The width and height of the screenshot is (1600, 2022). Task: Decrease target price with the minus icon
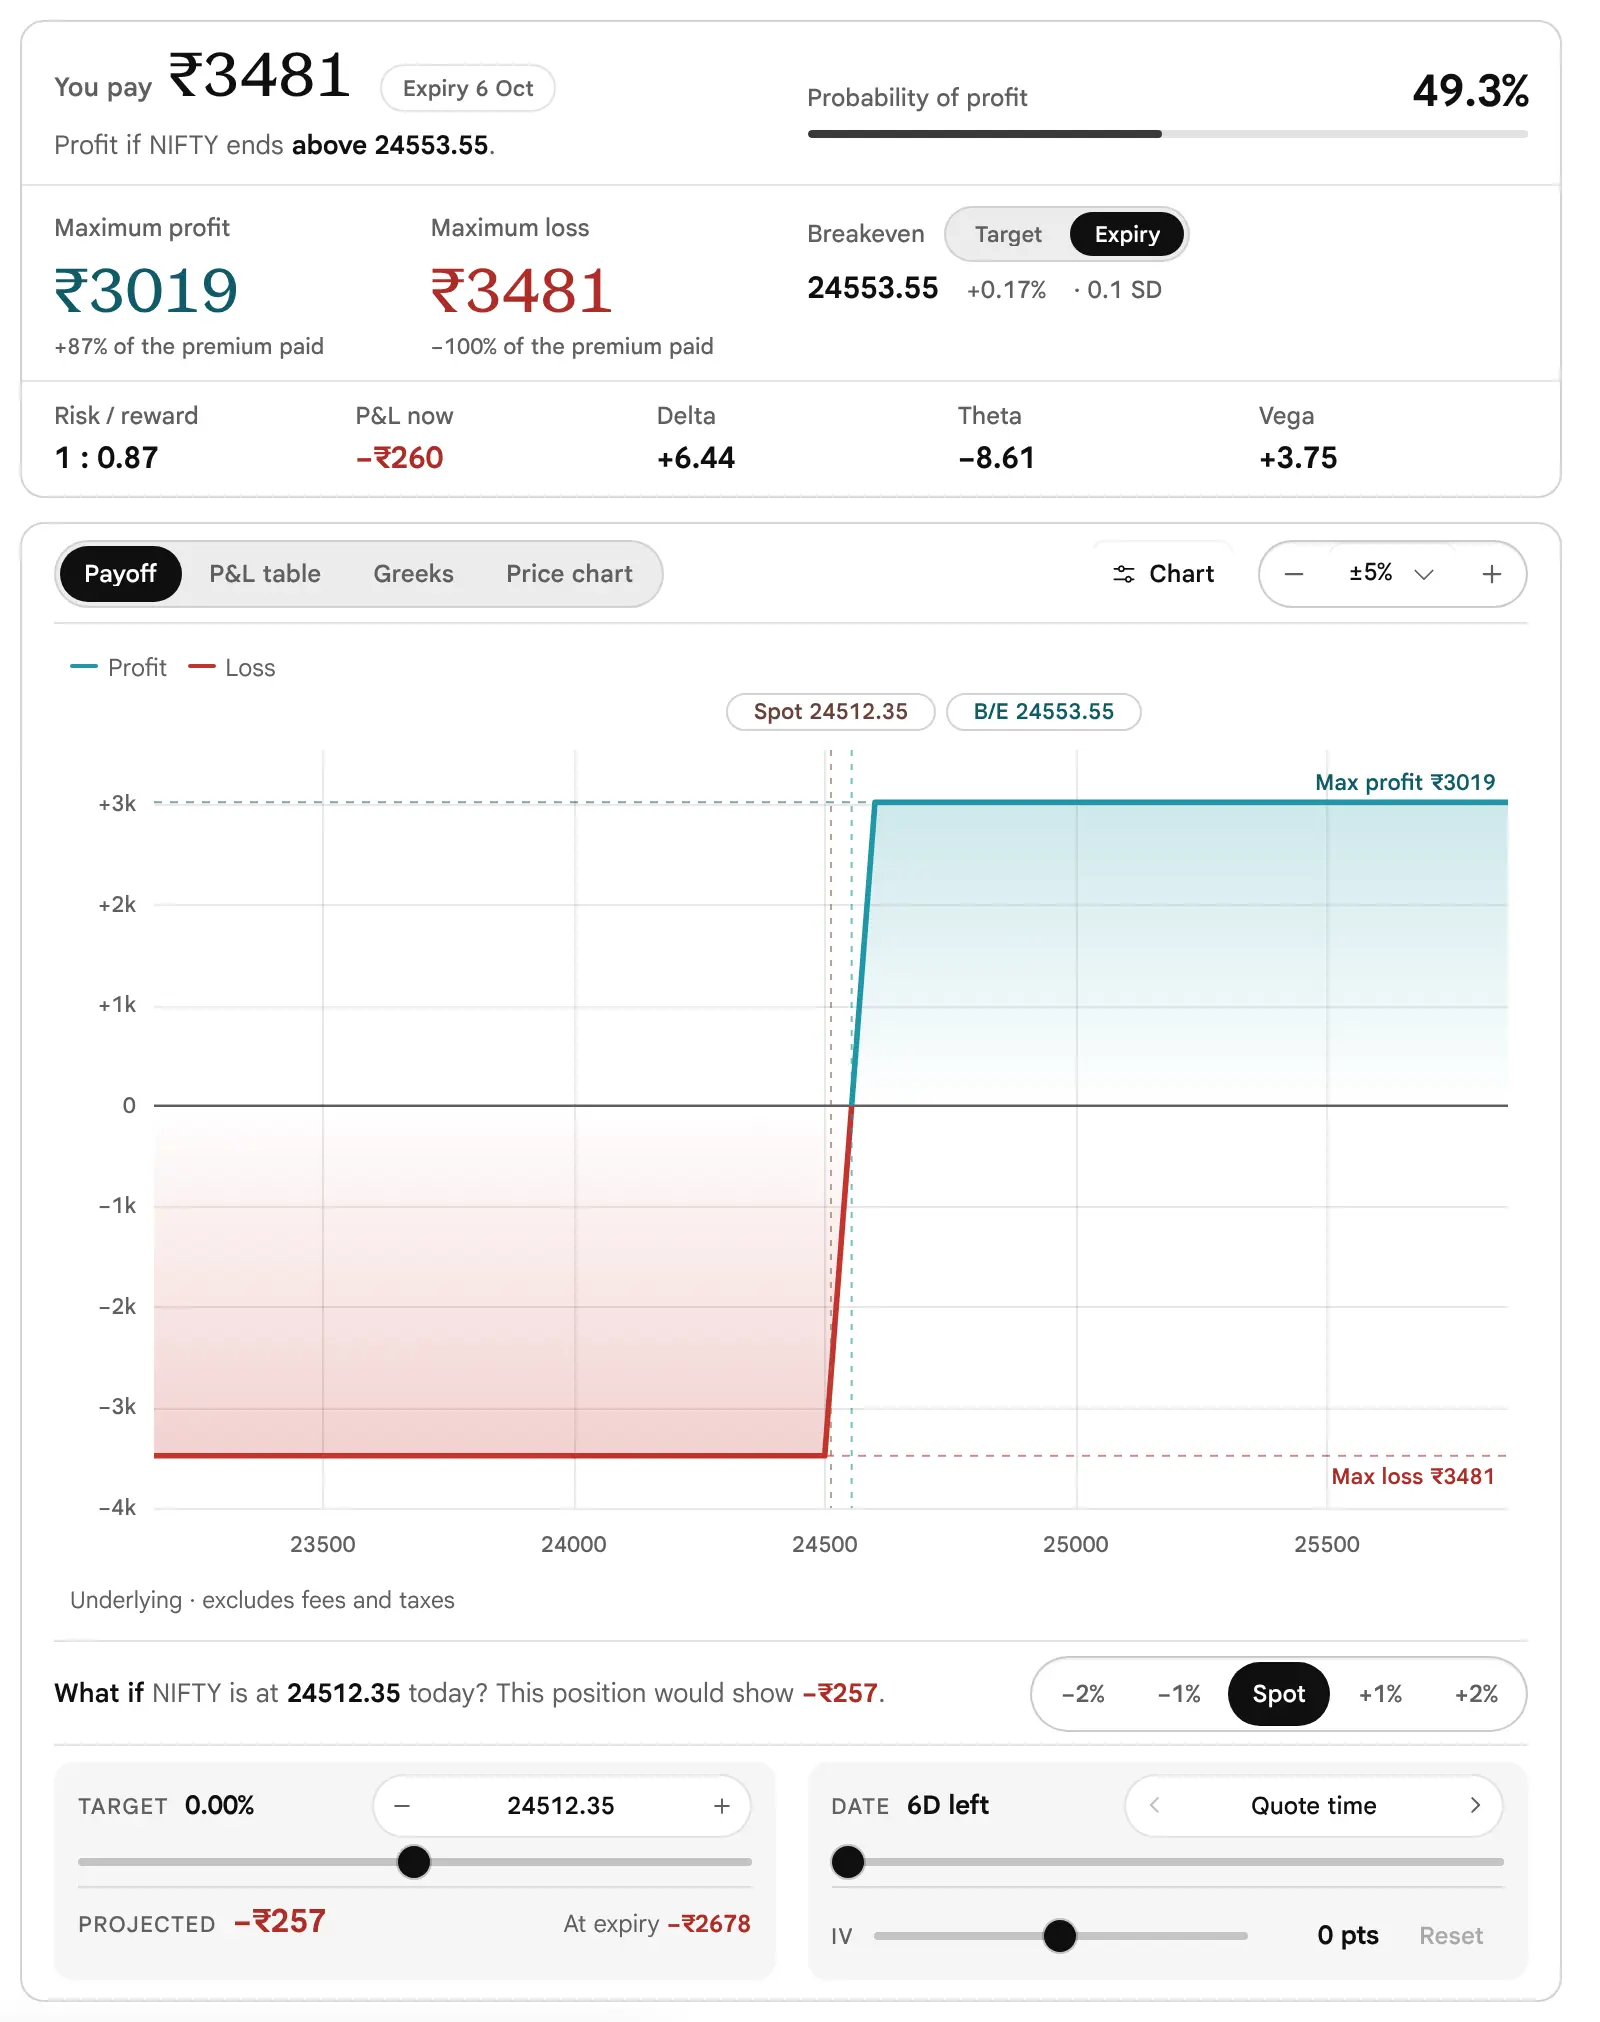click(x=402, y=1806)
